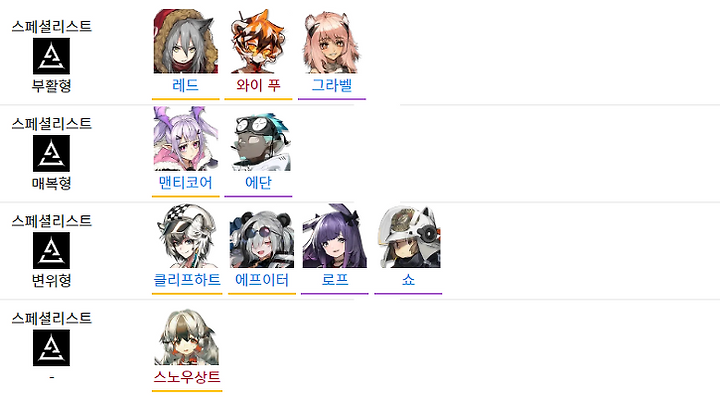Open the 에단 name link
Screen dimensions: 720x402
click(258, 182)
